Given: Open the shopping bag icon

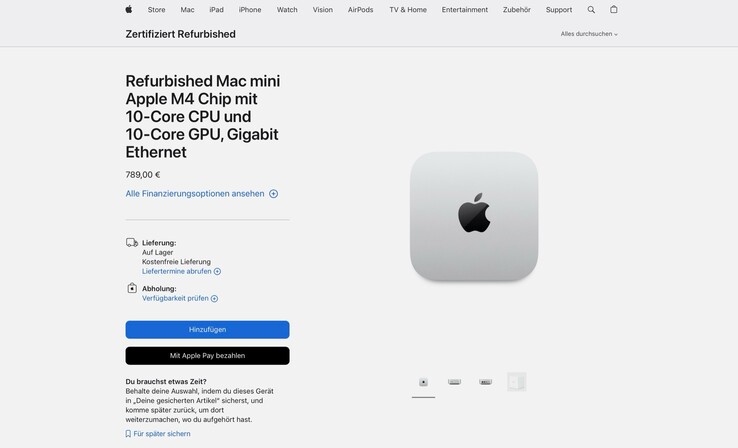Looking at the screenshot, I should point(614,9).
